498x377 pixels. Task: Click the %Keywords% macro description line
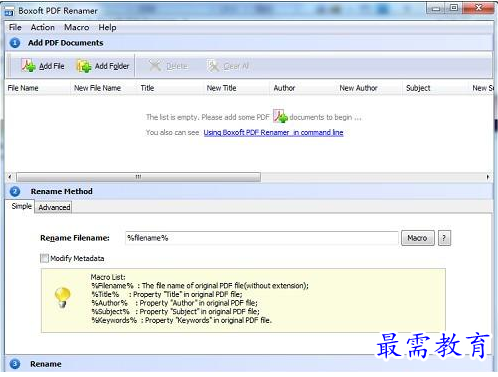coord(182,320)
